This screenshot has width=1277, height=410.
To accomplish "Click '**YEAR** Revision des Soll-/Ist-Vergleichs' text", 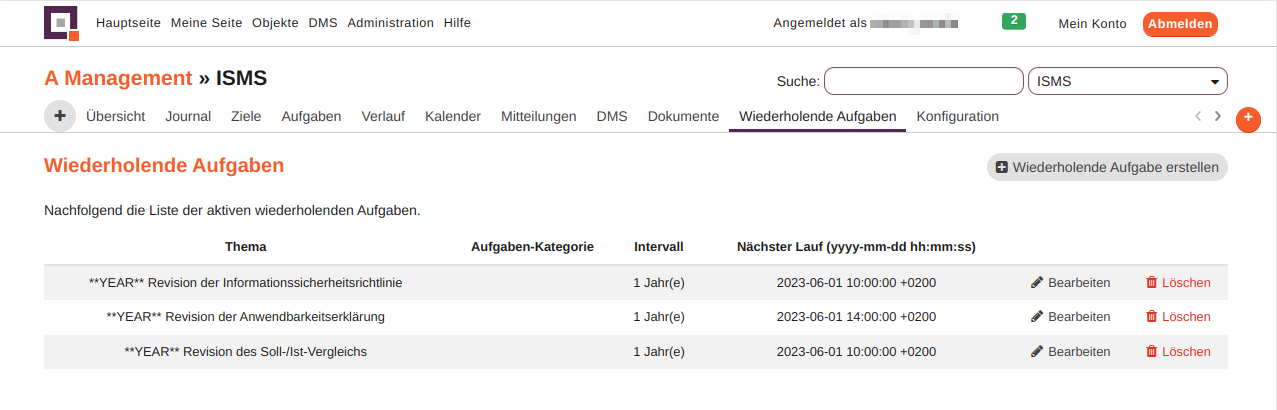I will click(x=246, y=352).
